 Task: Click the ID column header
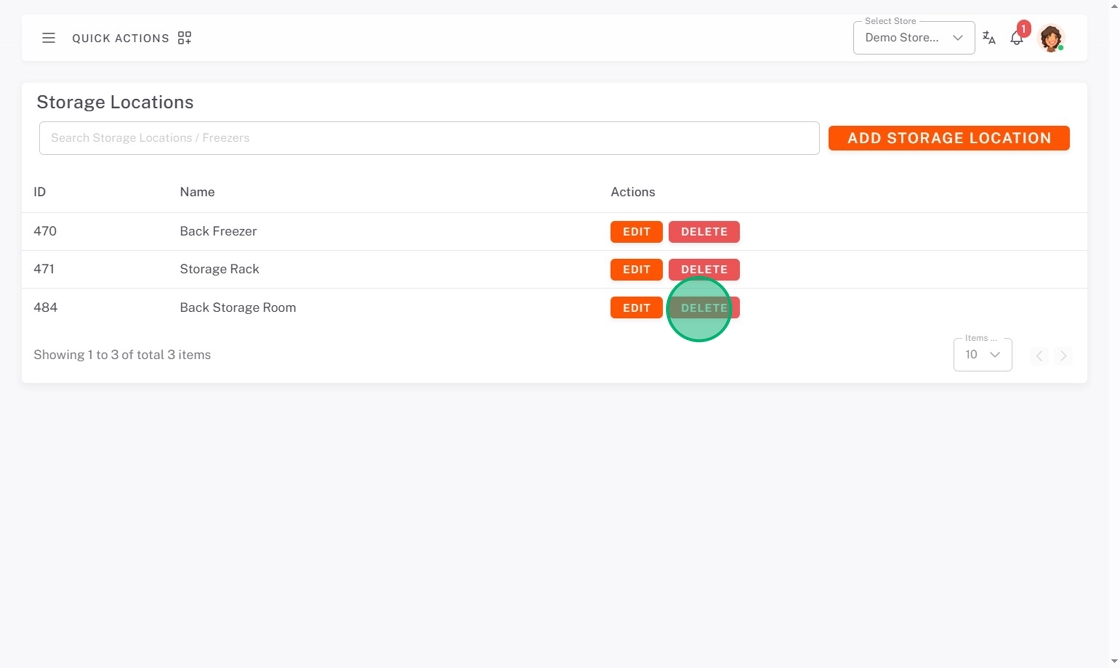39,191
